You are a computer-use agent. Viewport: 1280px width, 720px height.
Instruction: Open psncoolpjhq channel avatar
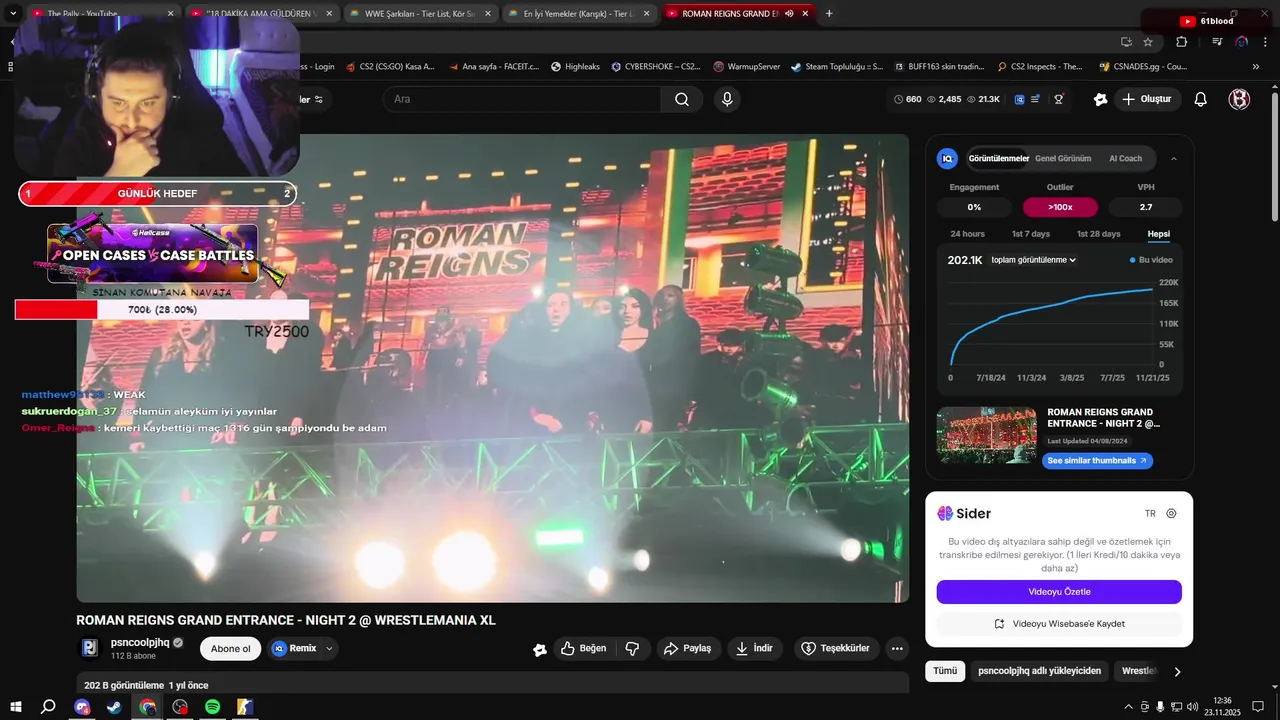point(90,648)
